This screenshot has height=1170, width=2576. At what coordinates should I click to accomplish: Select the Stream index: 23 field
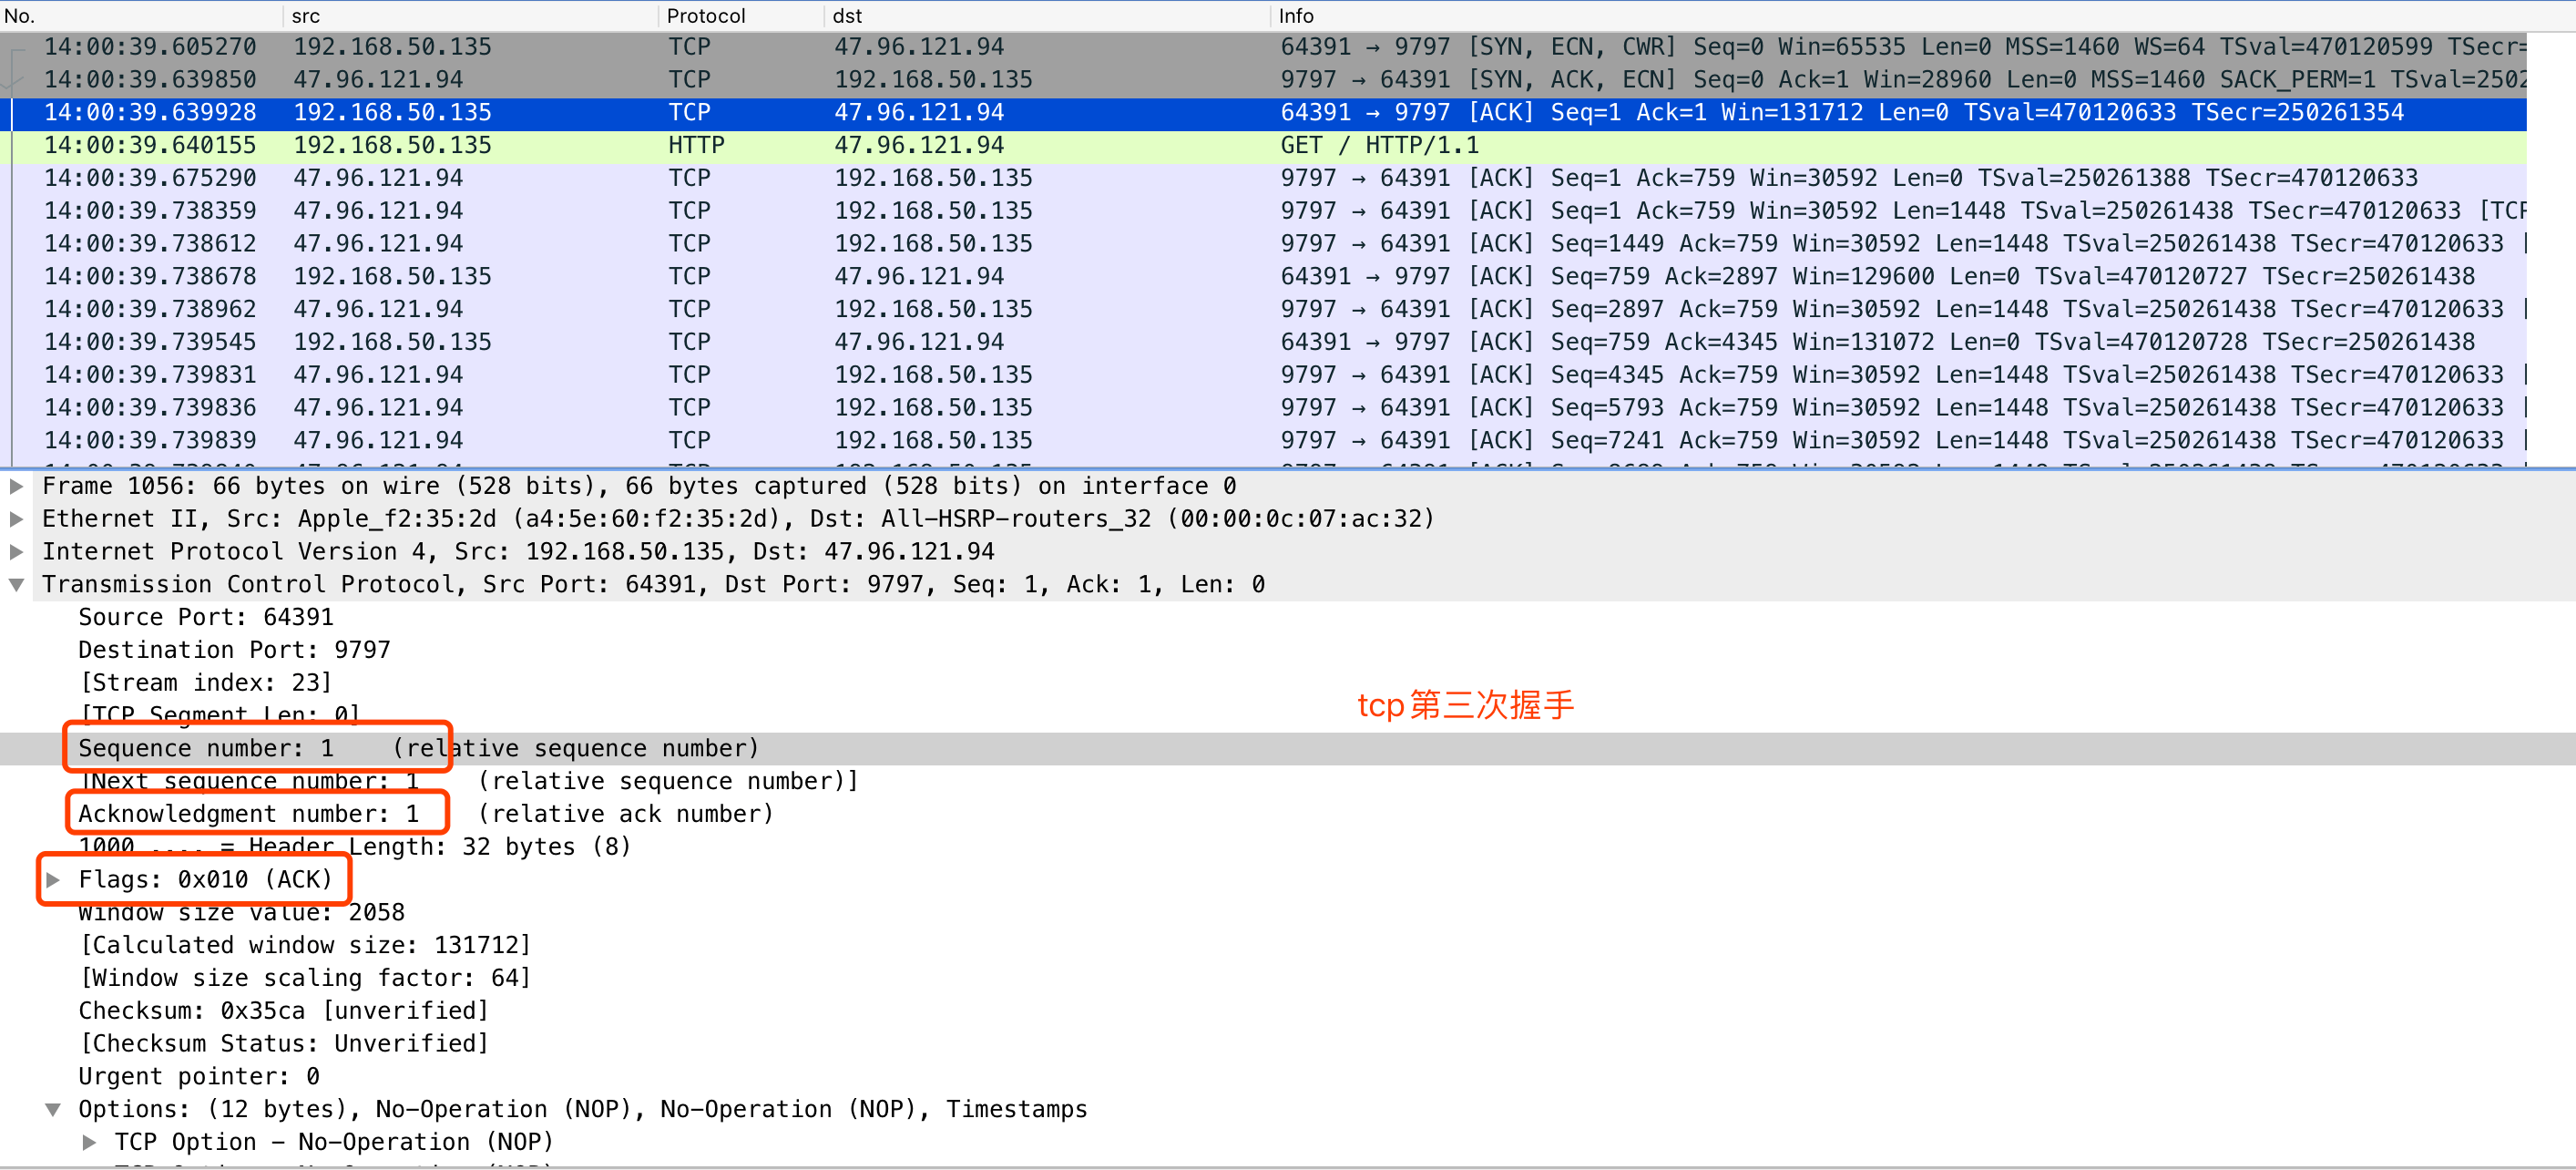click(1288, 684)
